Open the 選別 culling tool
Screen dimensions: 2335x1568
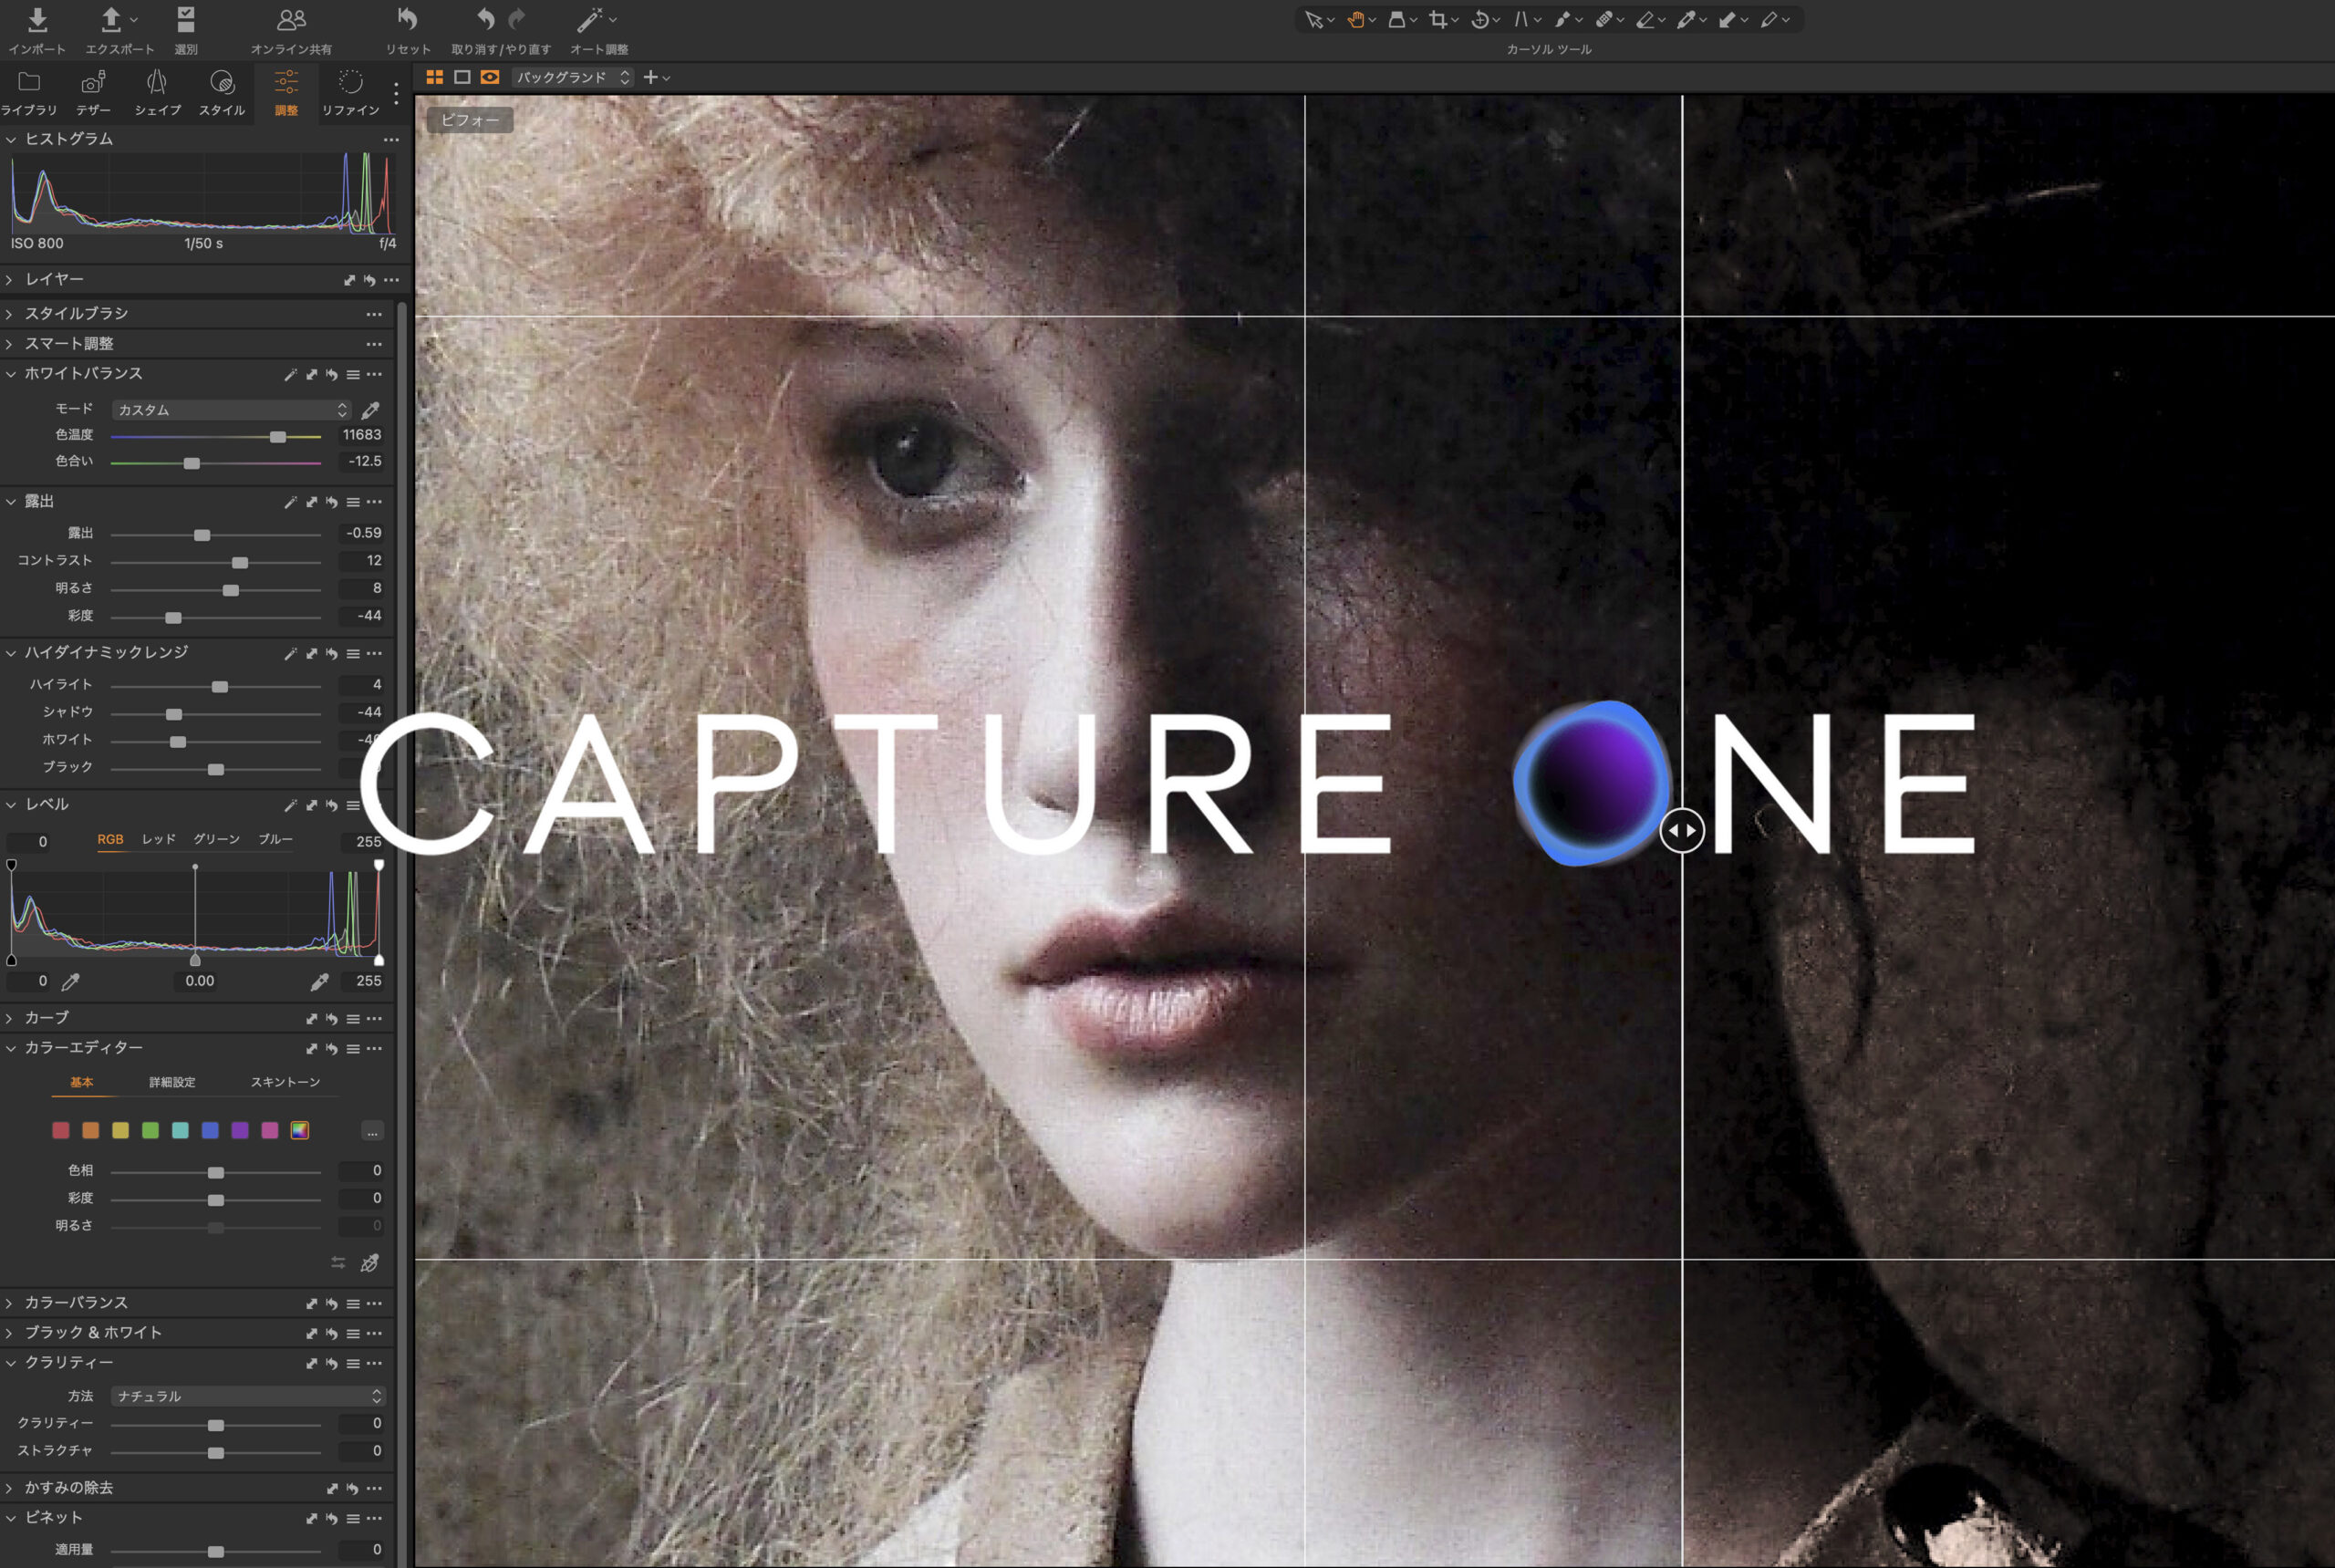pyautogui.click(x=186, y=20)
